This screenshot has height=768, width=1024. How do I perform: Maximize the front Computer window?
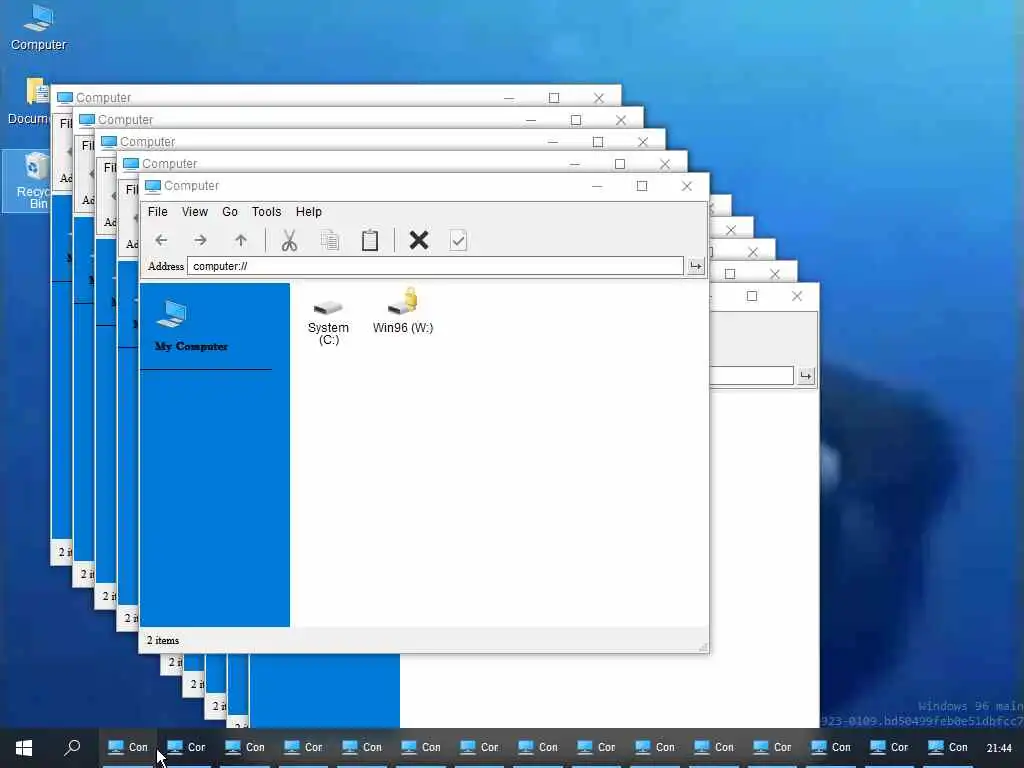642,186
